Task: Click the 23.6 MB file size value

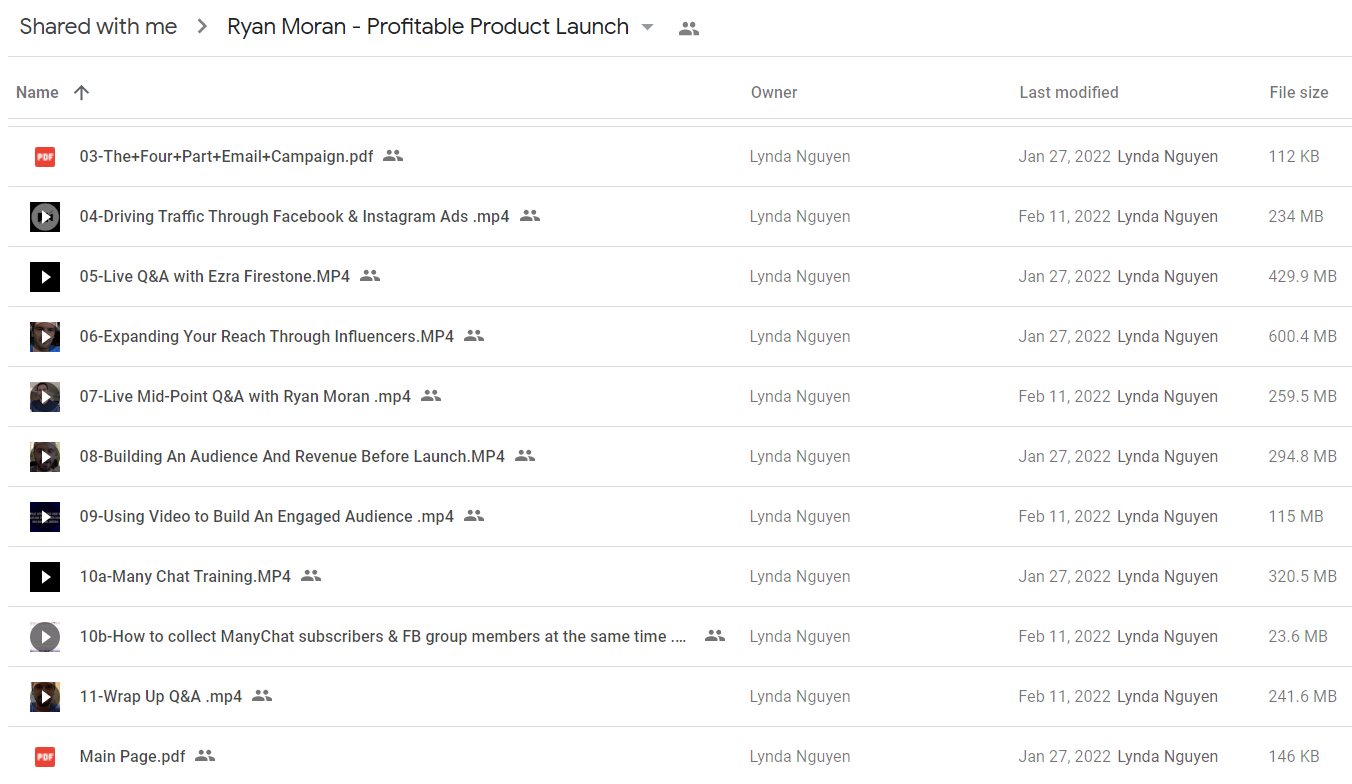Action: [x=1298, y=636]
